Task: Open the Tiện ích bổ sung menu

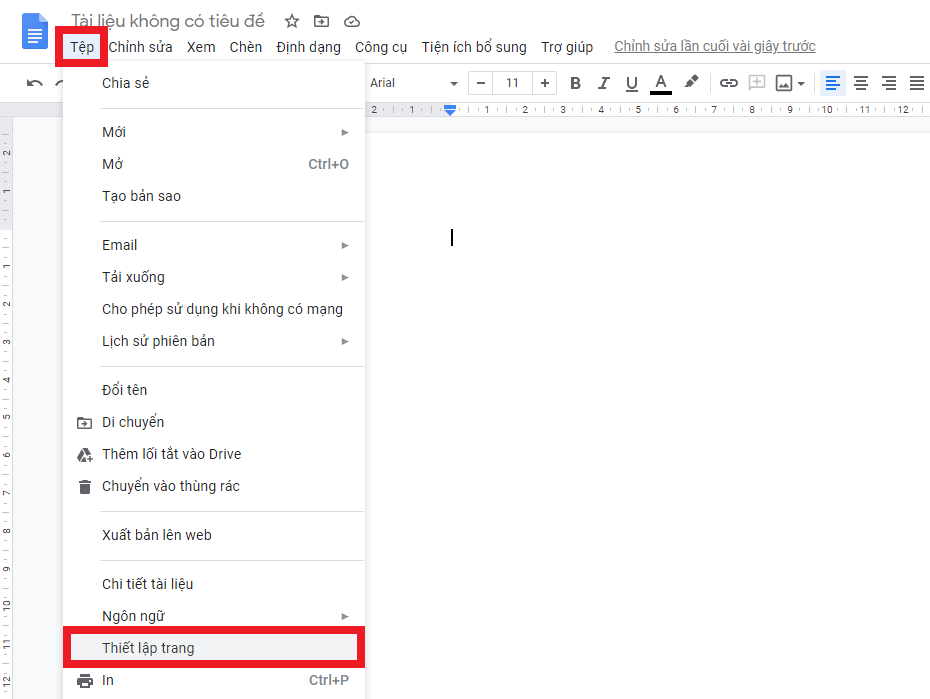Action: pyautogui.click(x=474, y=47)
